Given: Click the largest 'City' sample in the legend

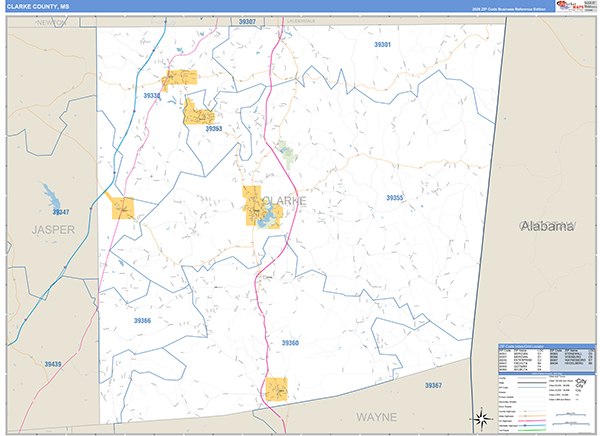Looking at the screenshot, I should pos(581,381).
